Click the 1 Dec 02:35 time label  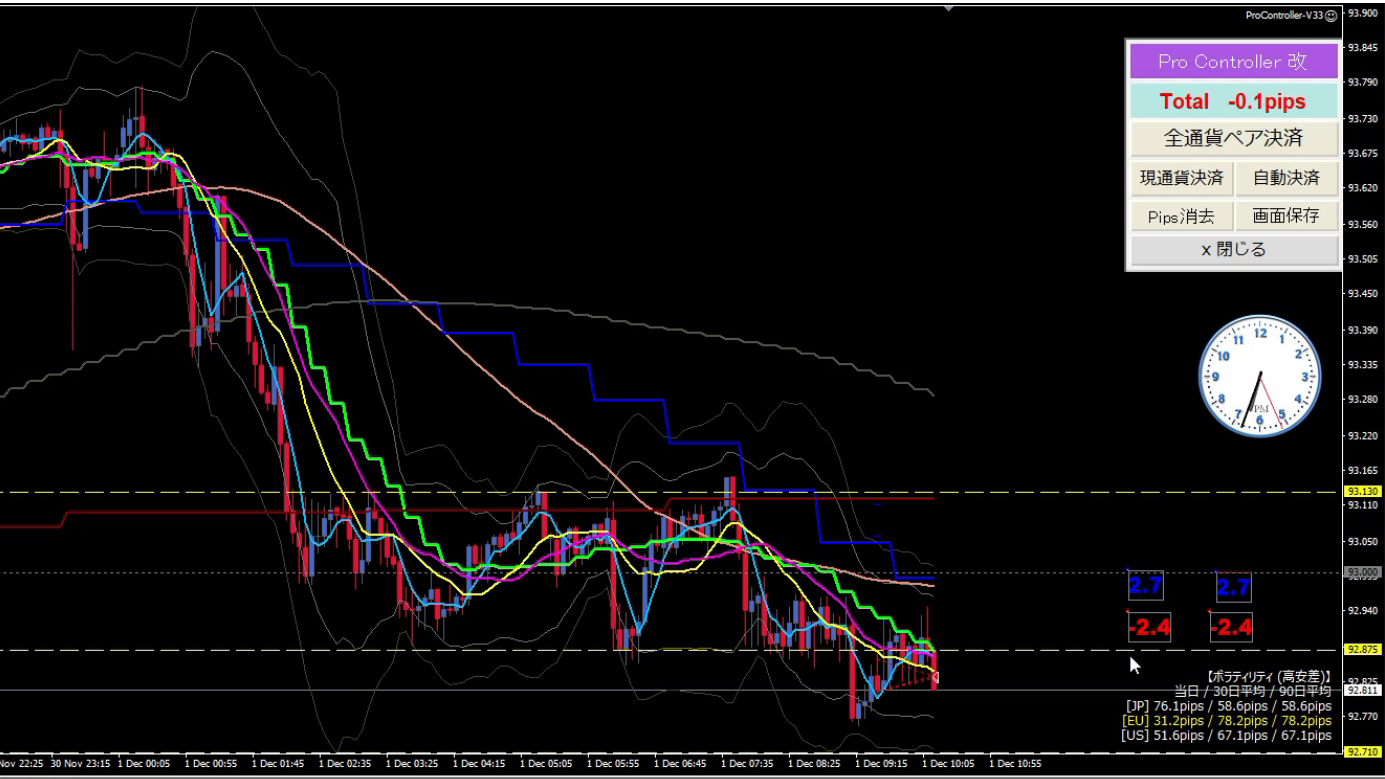click(345, 763)
